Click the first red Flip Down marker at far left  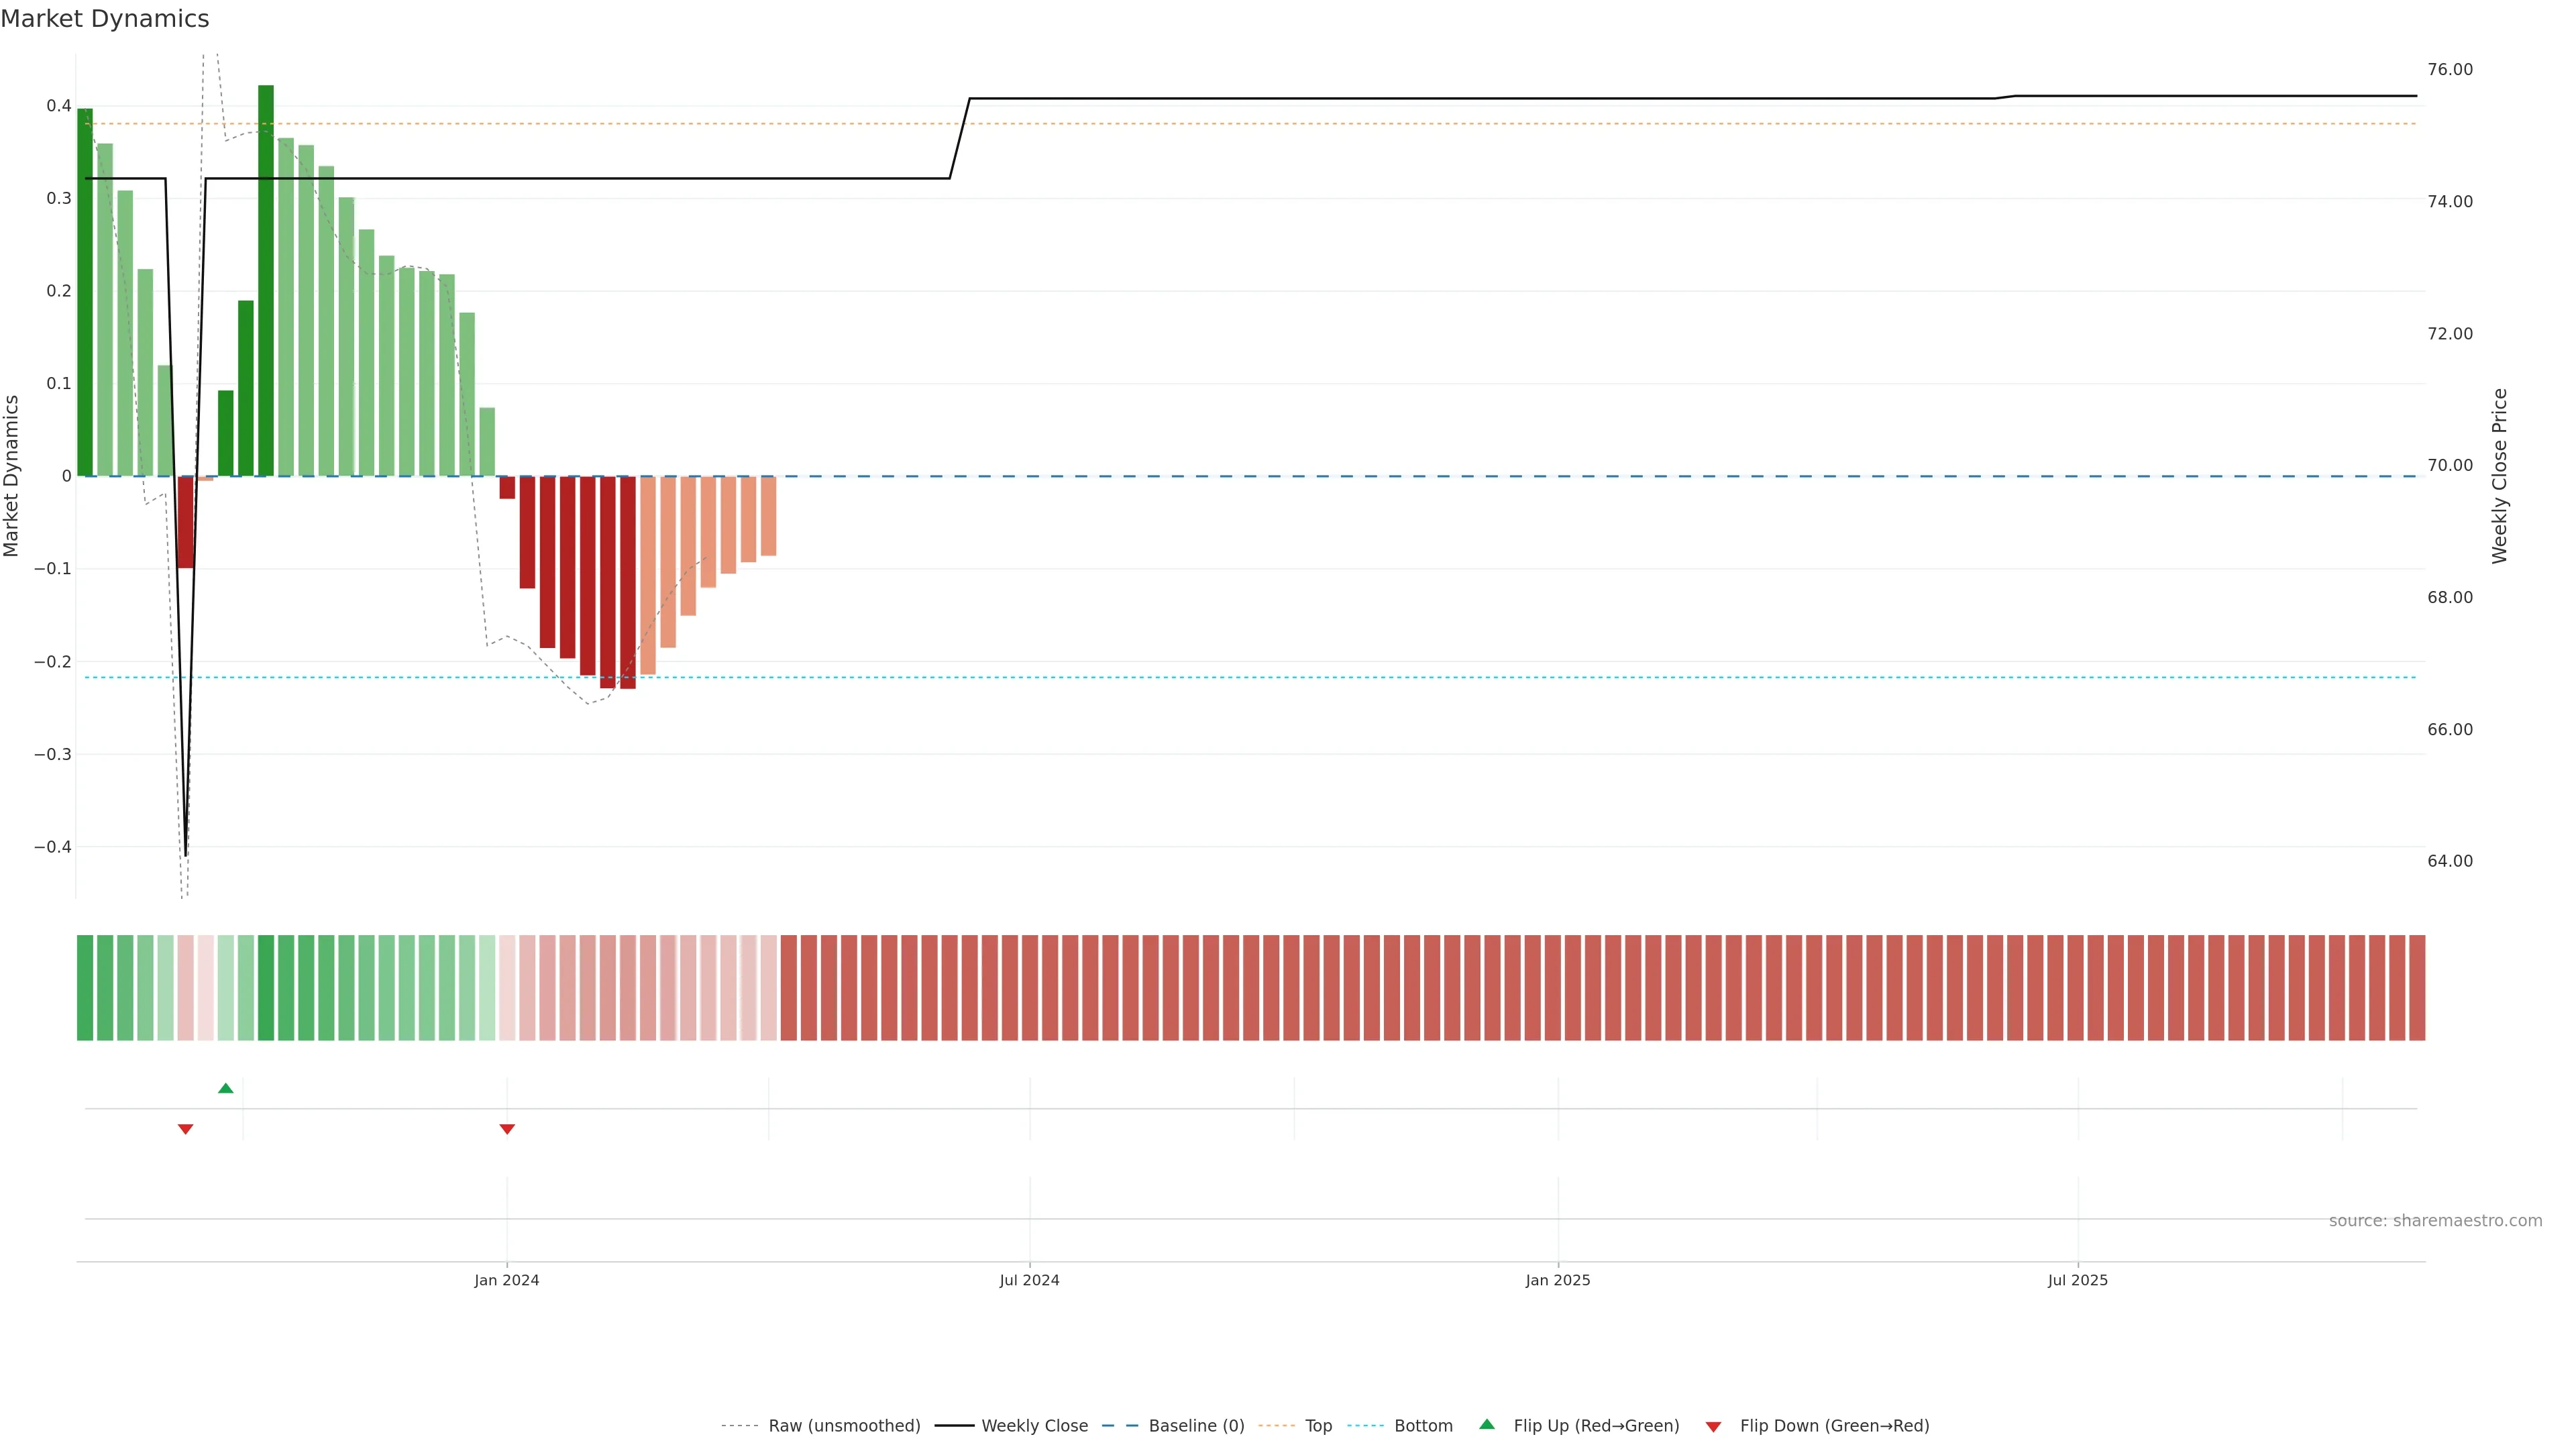click(185, 1129)
